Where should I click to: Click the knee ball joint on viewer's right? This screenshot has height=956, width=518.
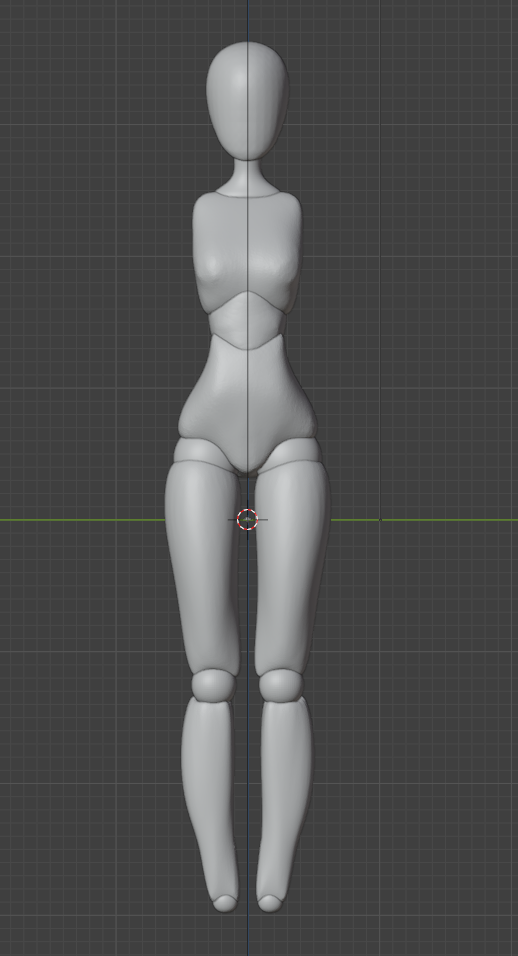pyautogui.click(x=281, y=685)
